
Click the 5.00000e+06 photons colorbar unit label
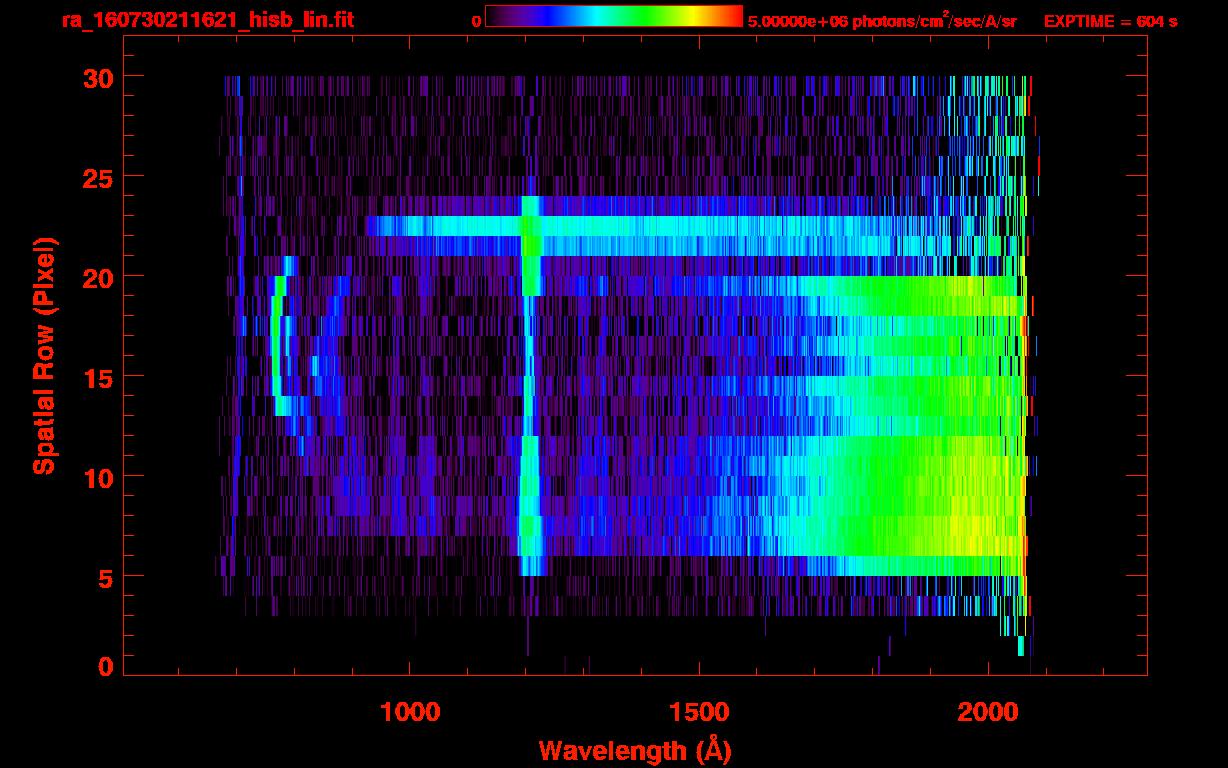coord(882,21)
